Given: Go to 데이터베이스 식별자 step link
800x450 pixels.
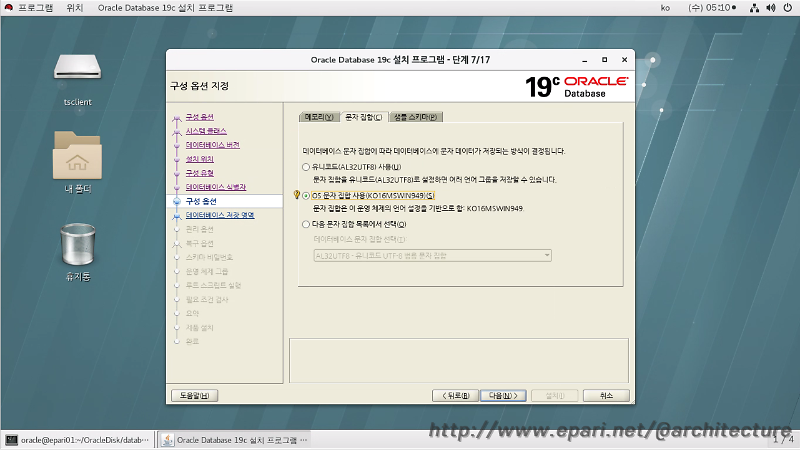Looking at the screenshot, I should click(216, 187).
